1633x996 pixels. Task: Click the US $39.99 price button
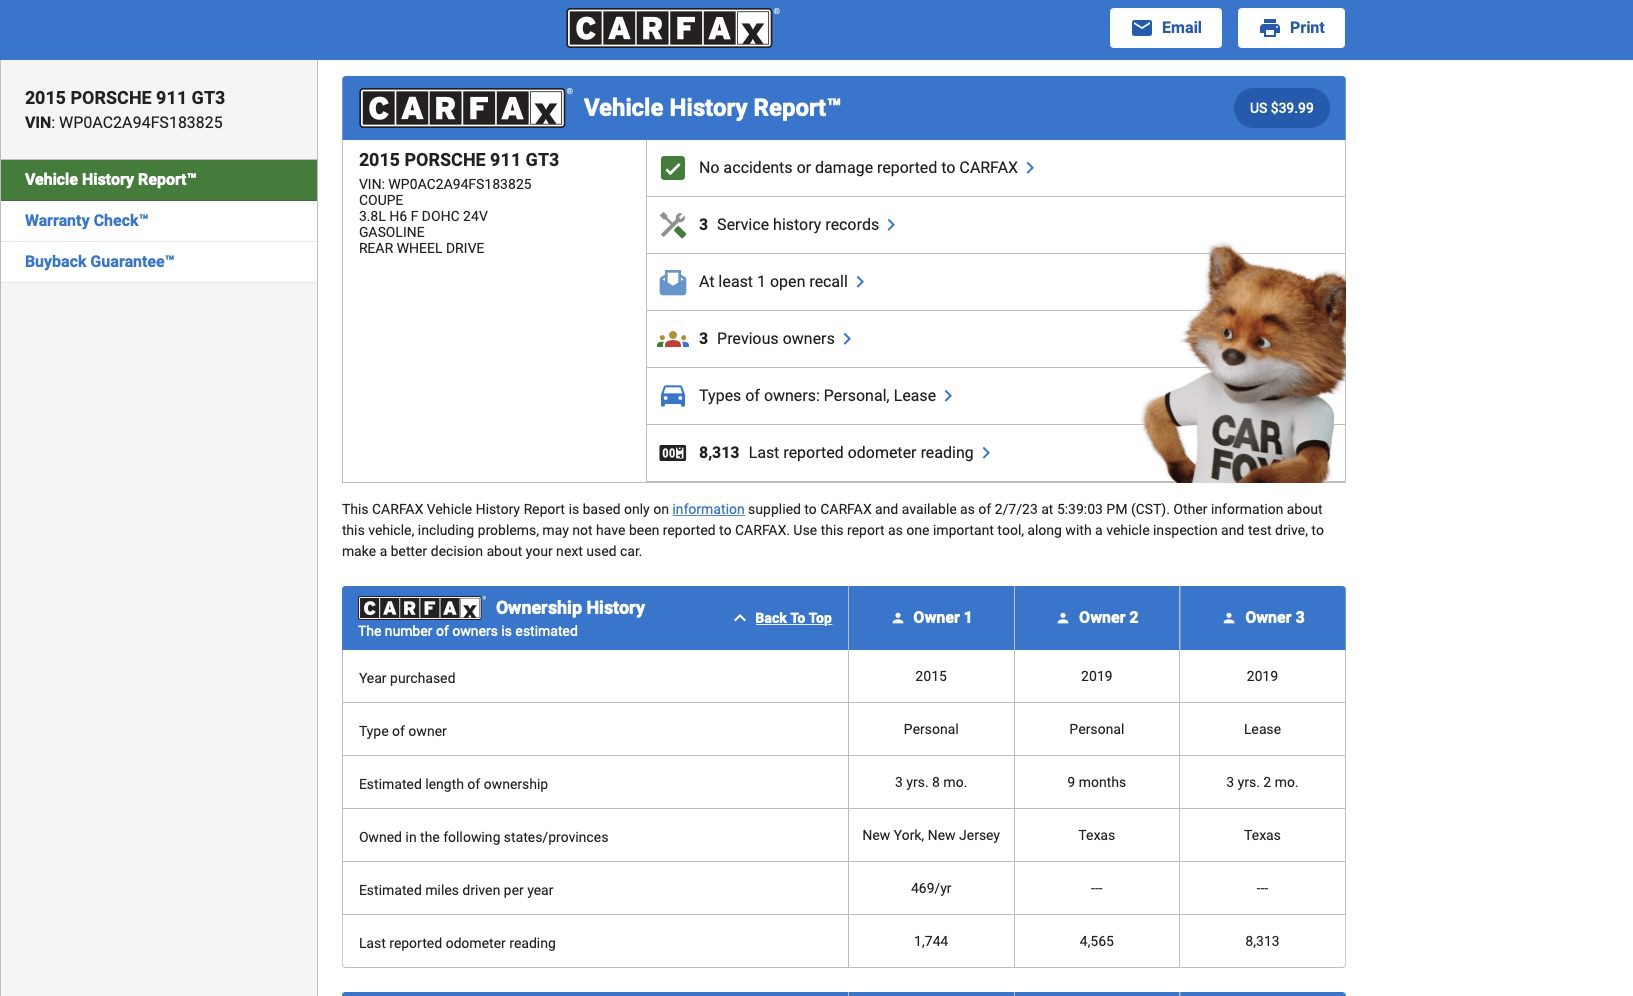[x=1282, y=108]
